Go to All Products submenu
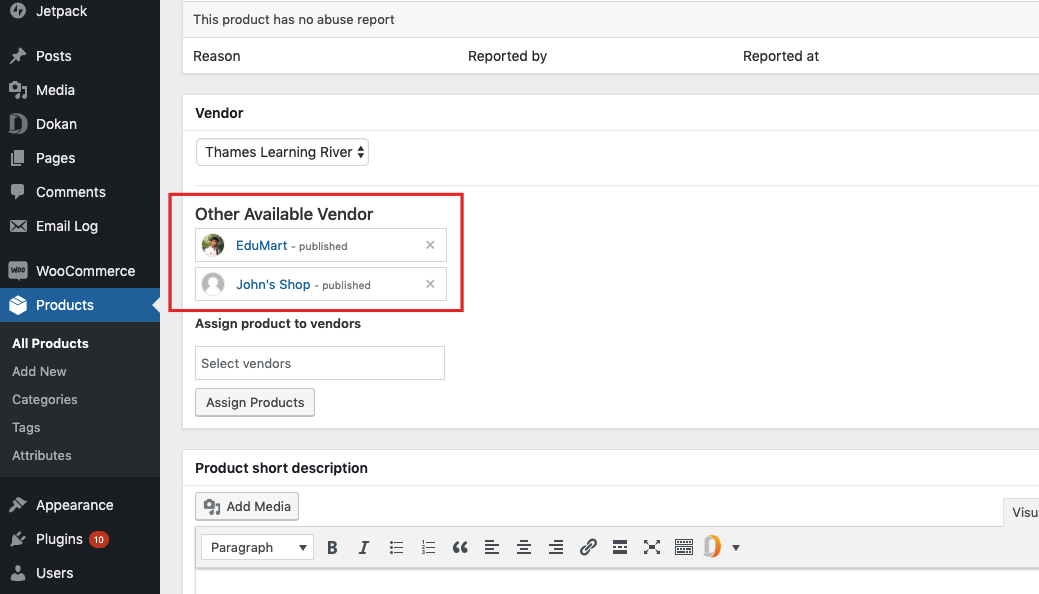Screen dimensions: 1039x594 click(50, 343)
